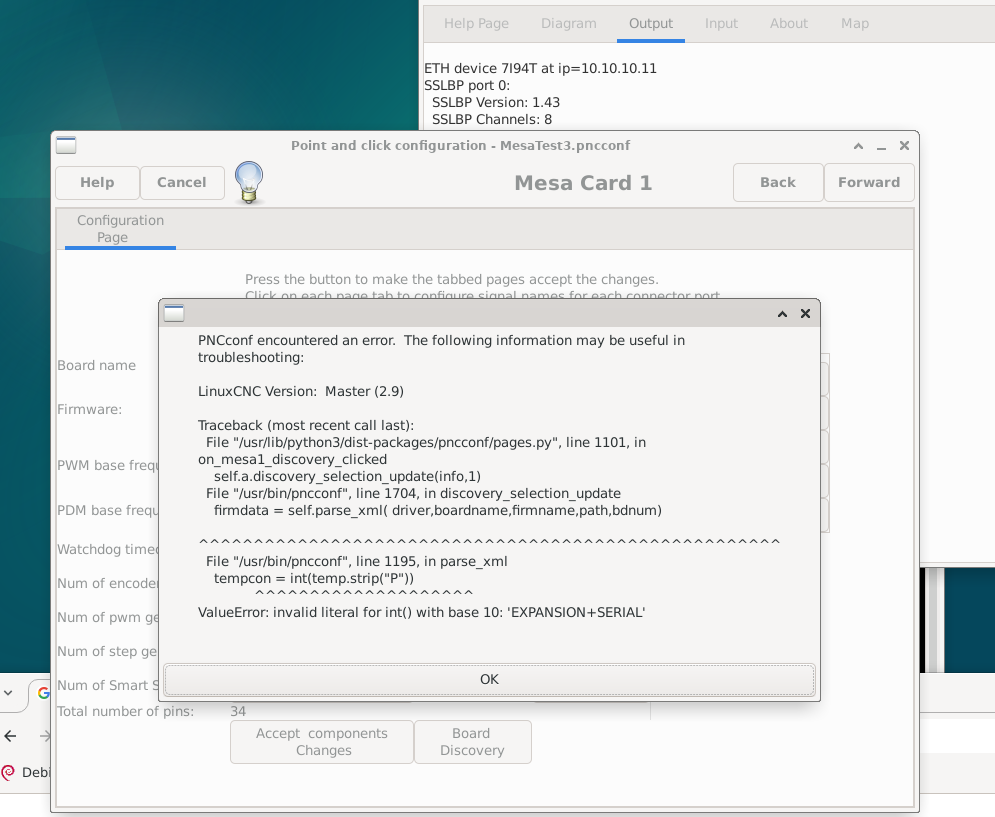Viewport: 995px width, 817px height.
Task: Switch to the Help Page tab
Action: [477, 23]
